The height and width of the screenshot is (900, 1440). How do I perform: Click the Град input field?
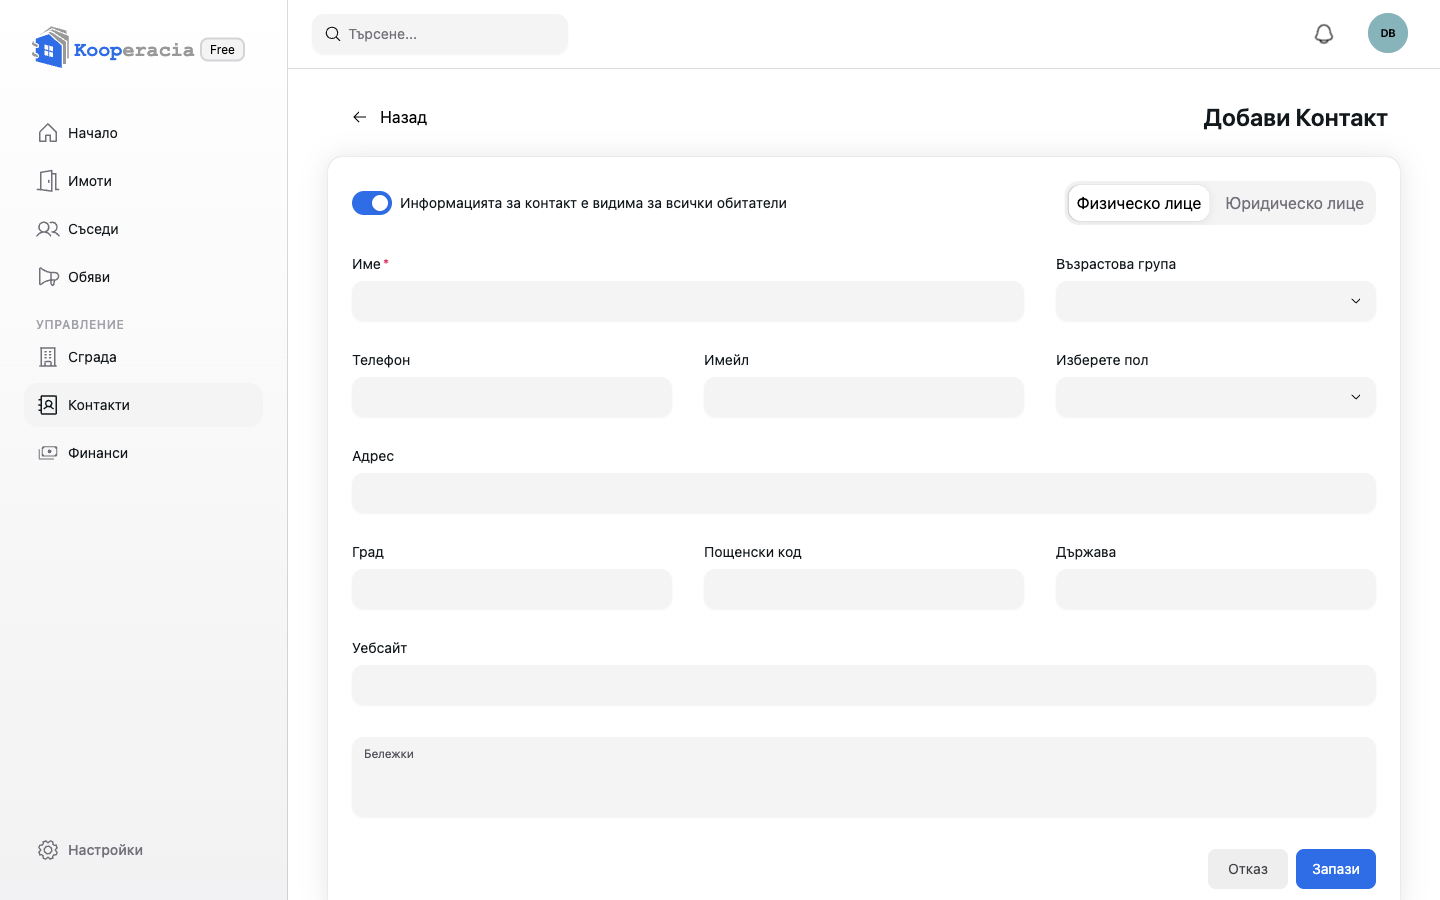[512, 589]
